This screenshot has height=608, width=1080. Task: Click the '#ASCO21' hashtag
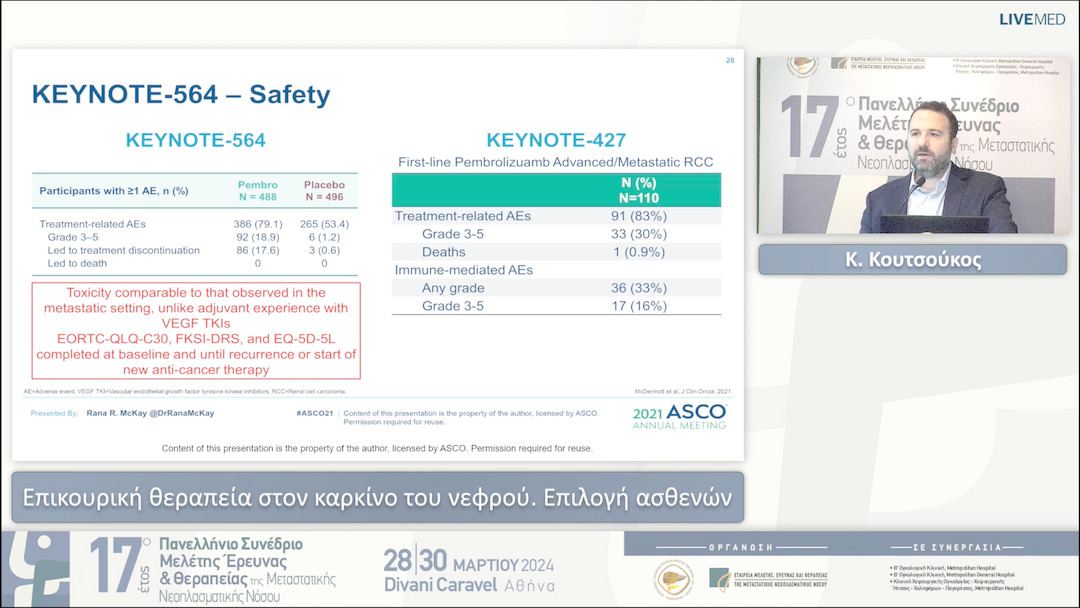coord(315,413)
